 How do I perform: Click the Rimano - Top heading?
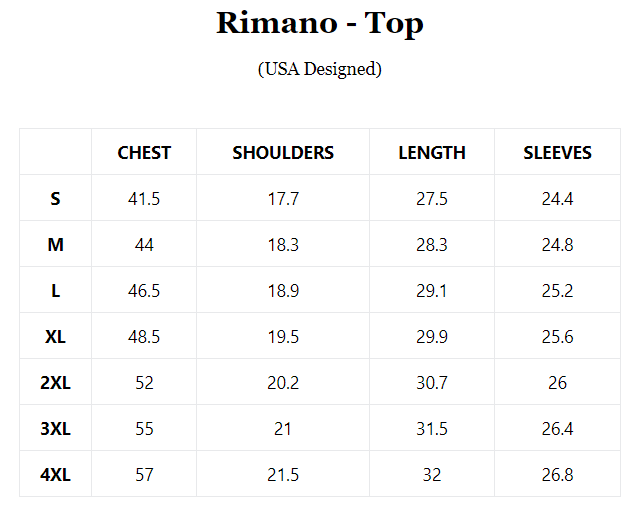320,24
